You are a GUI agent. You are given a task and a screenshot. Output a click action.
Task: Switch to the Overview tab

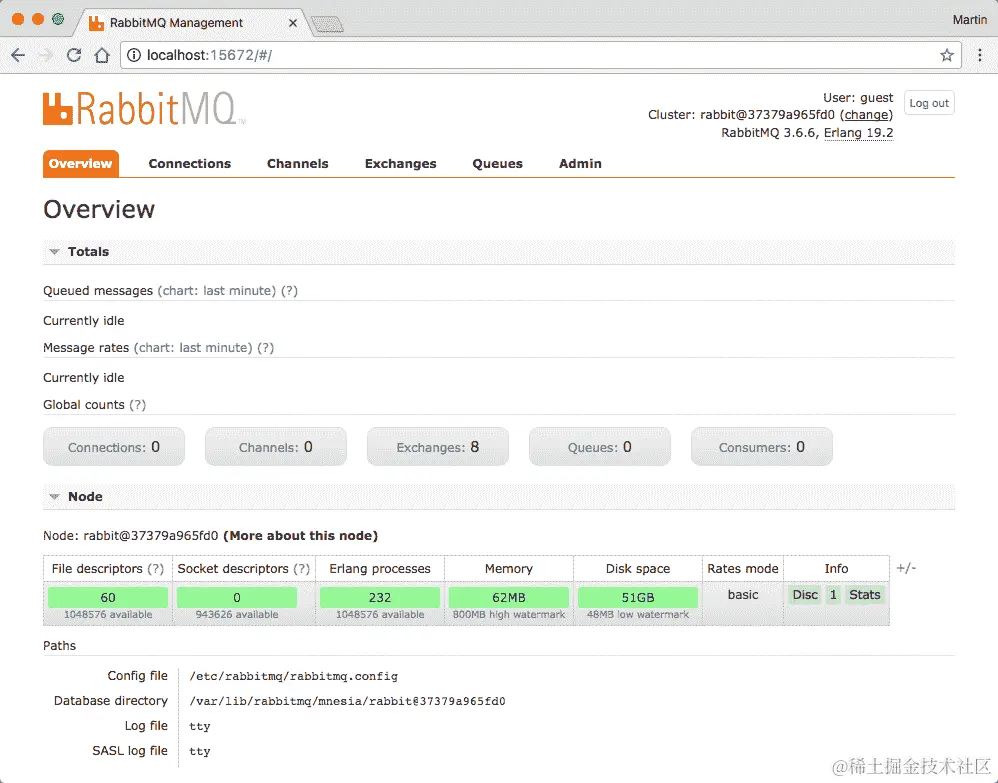80,164
